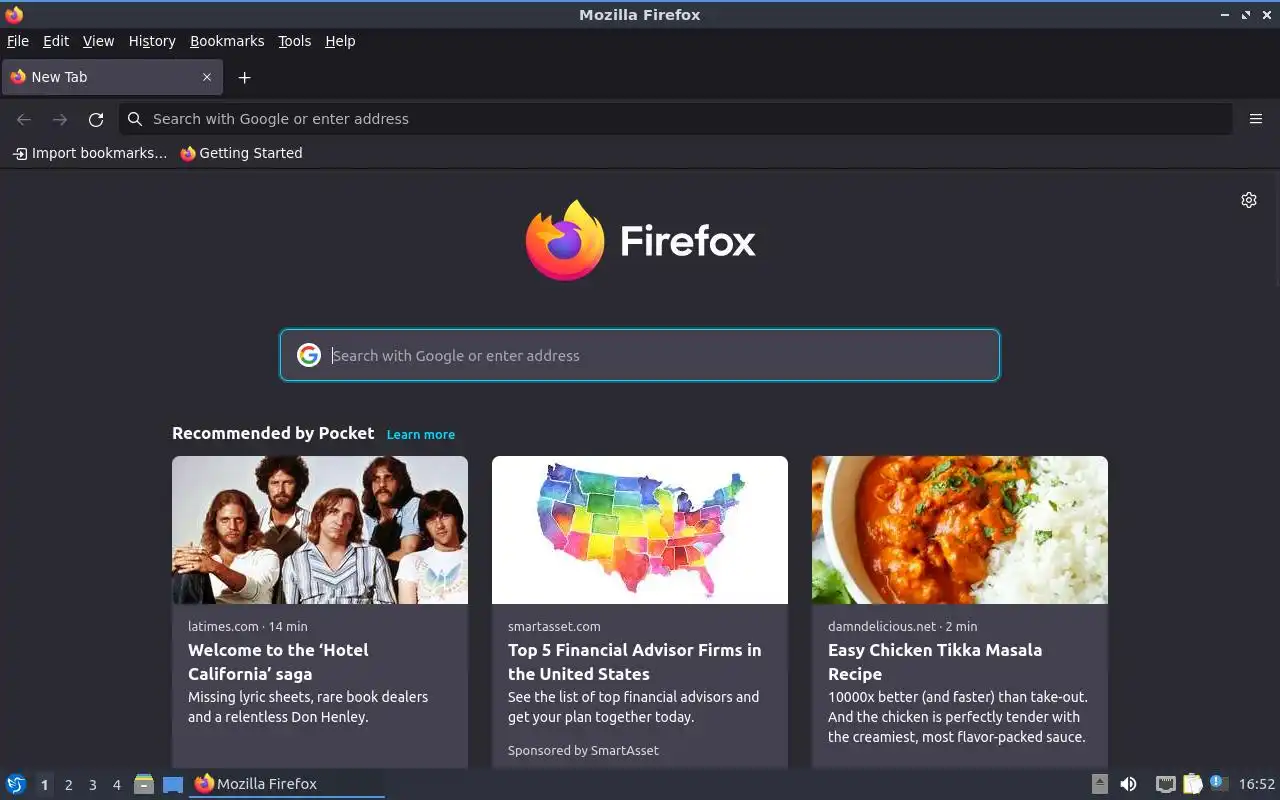
Task: Open the File menu
Action: [18, 41]
